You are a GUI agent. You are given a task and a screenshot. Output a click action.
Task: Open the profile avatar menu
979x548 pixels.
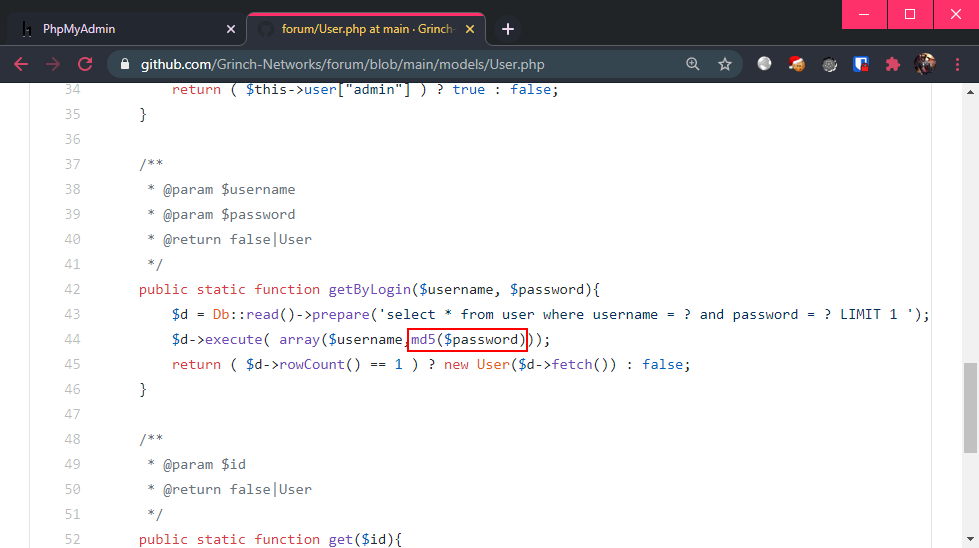pos(925,64)
